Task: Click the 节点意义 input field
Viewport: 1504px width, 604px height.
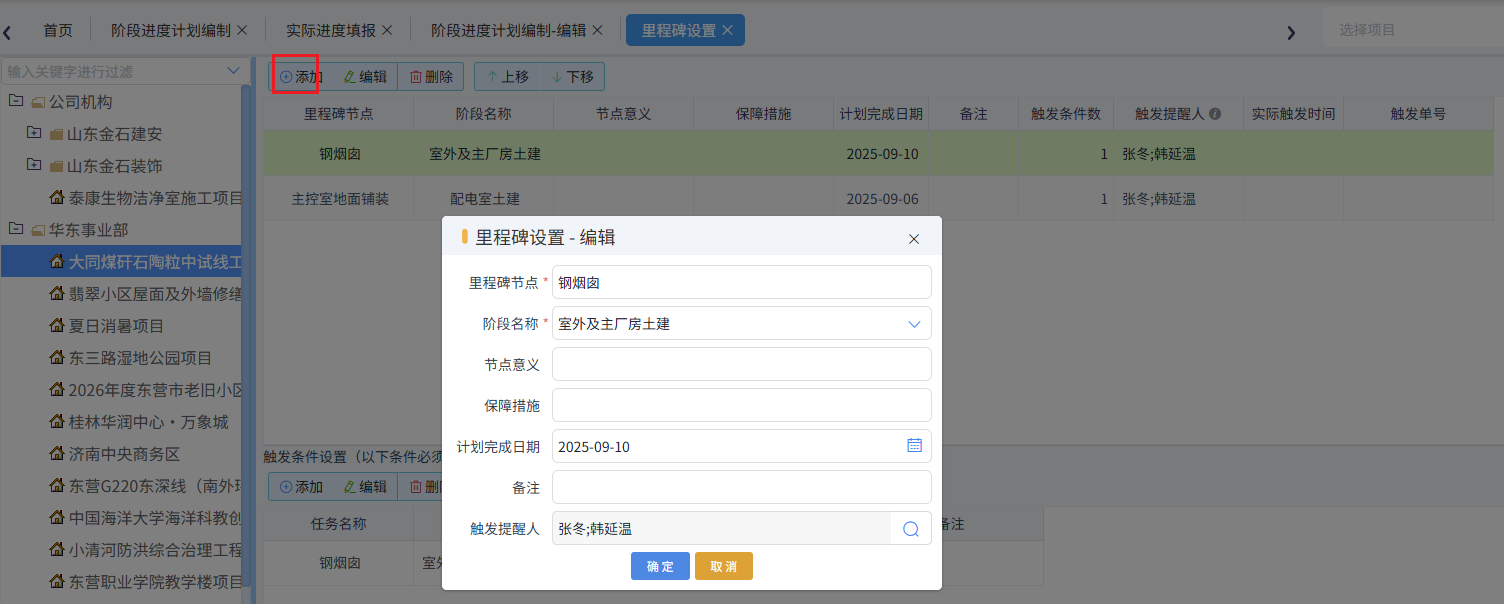Action: (742, 364)
